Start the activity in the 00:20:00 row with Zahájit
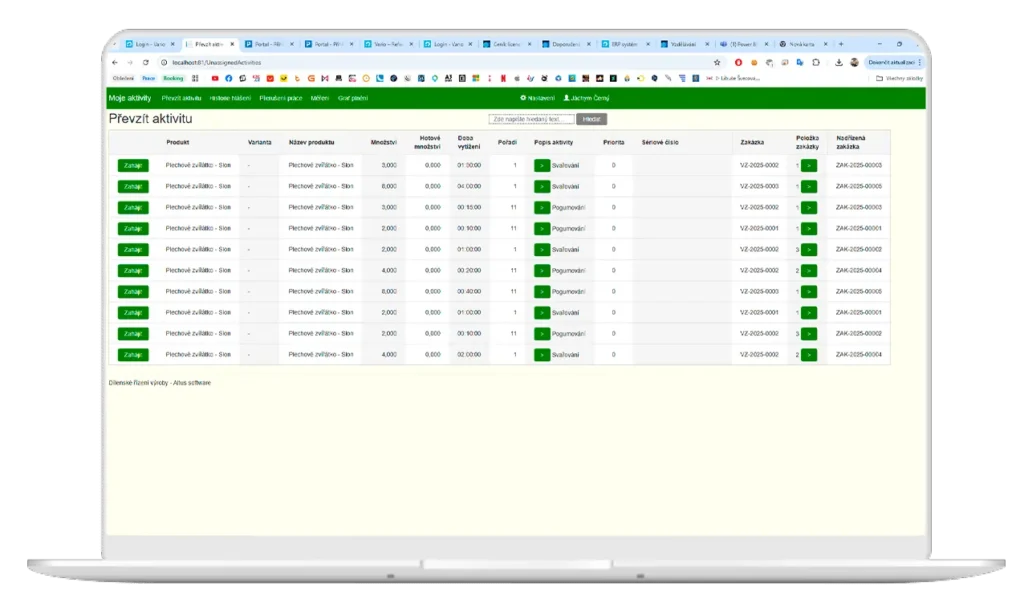The image size is (1024, 615). pyautogui.click(x=132, y=271)
